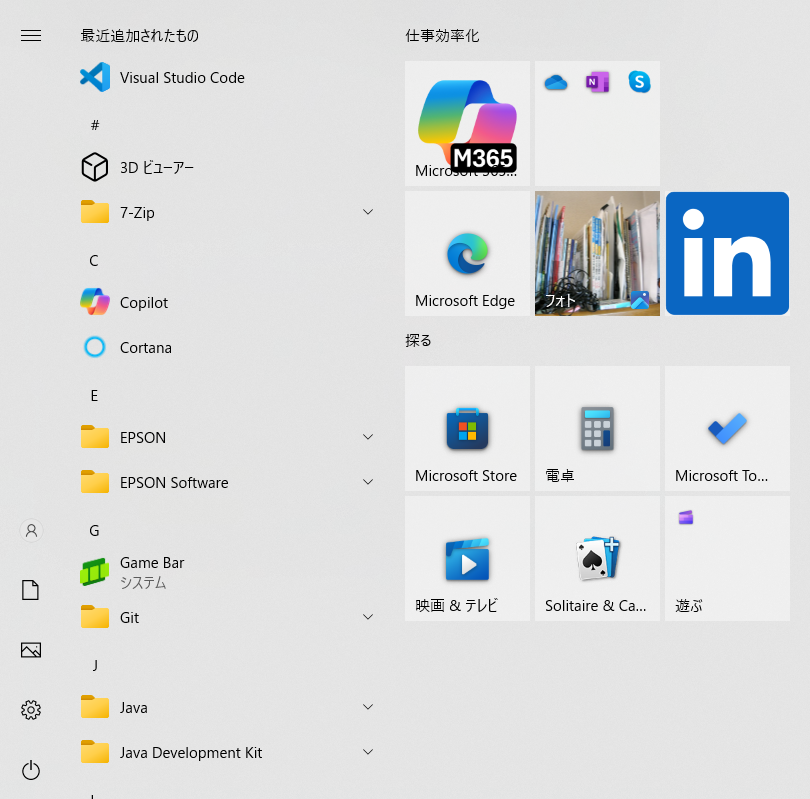The width and height of the screenshot is (810, 799).
Task: Click the Git folder entry
Action: [x=227, y=617]
